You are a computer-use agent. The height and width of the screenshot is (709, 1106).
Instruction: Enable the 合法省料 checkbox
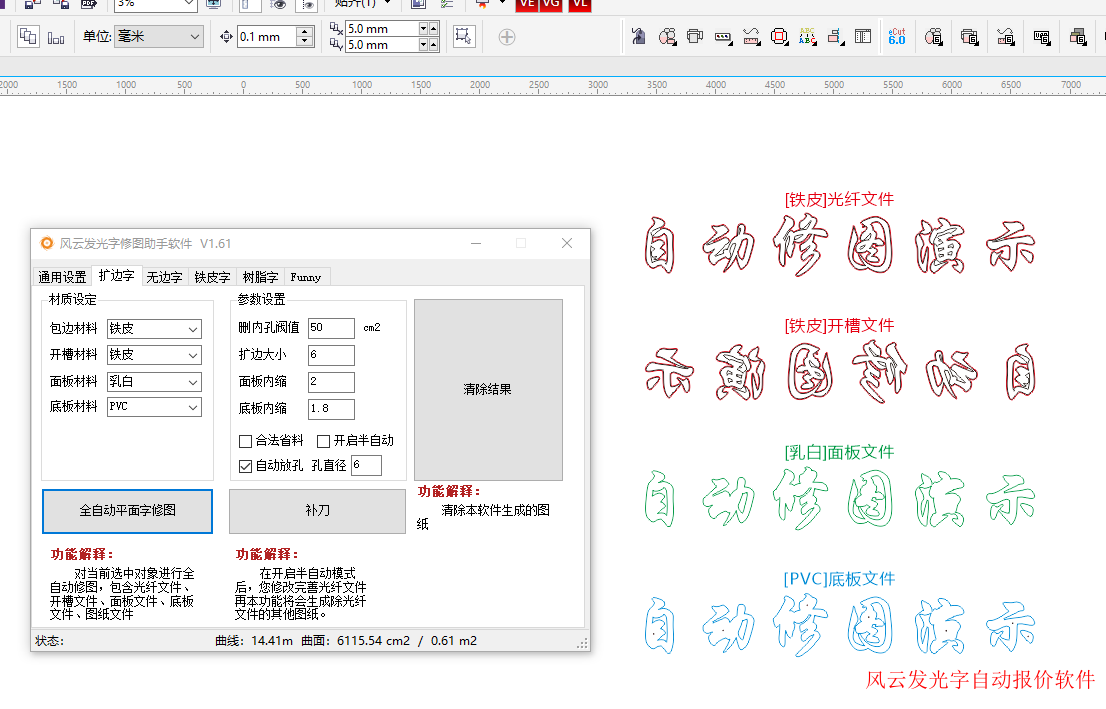click(x=246, y=441)
